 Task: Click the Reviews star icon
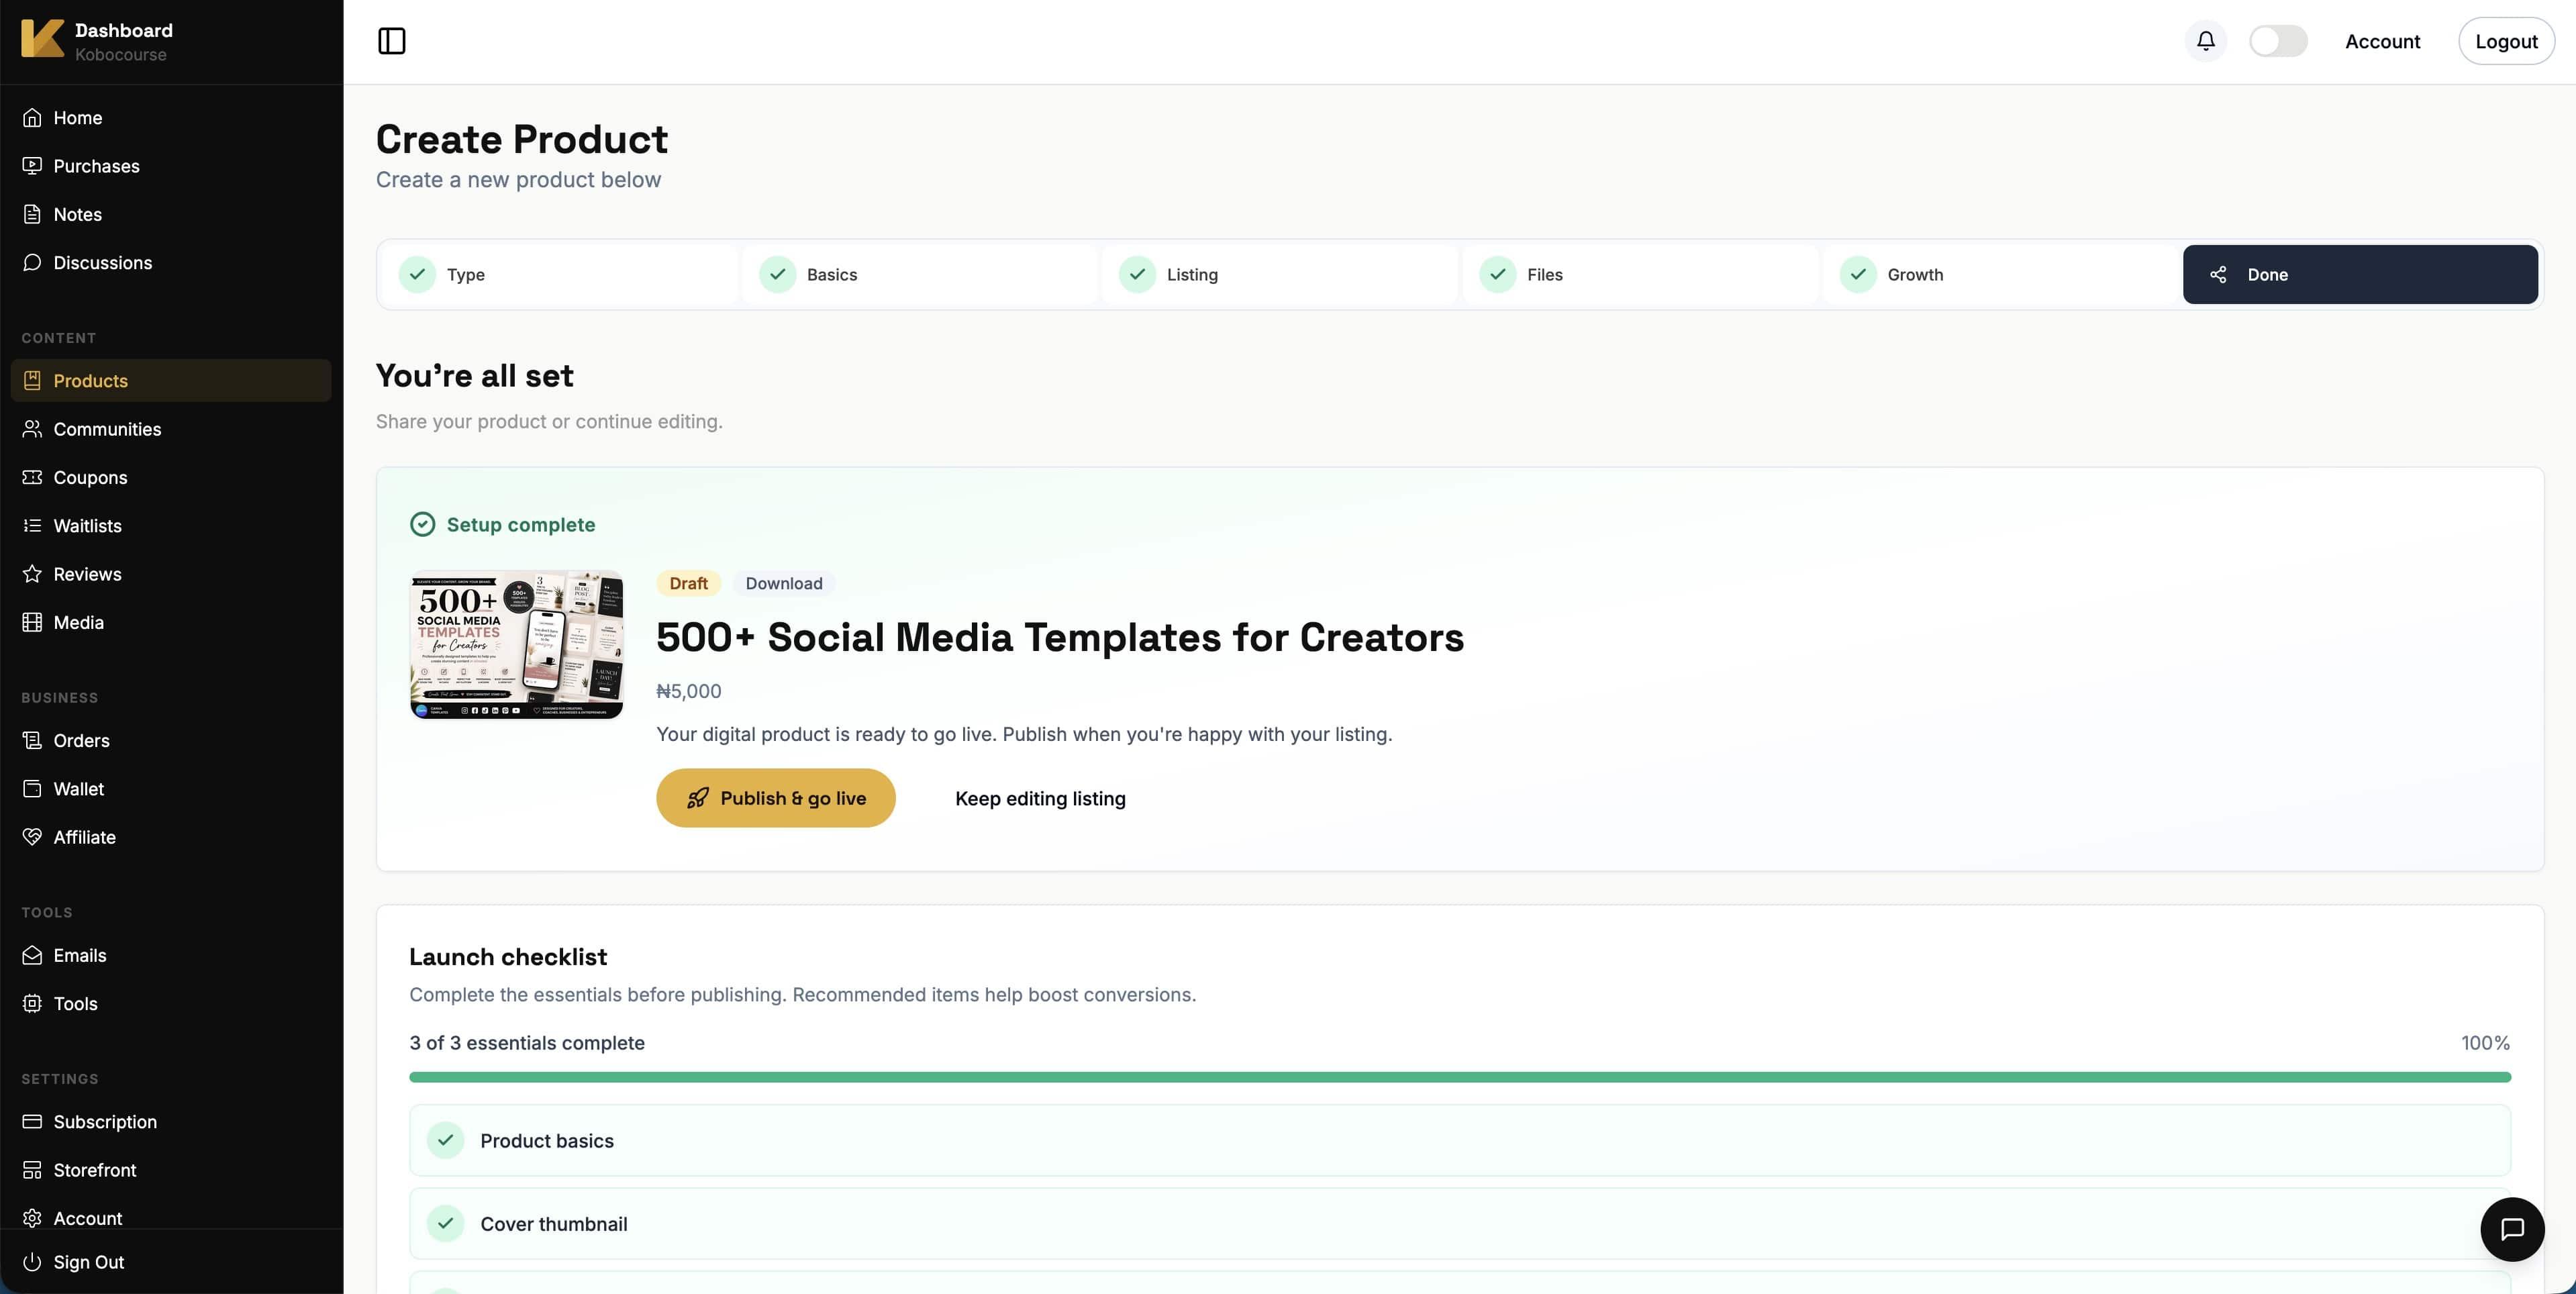pyautogui.click(x=32, y=574)
